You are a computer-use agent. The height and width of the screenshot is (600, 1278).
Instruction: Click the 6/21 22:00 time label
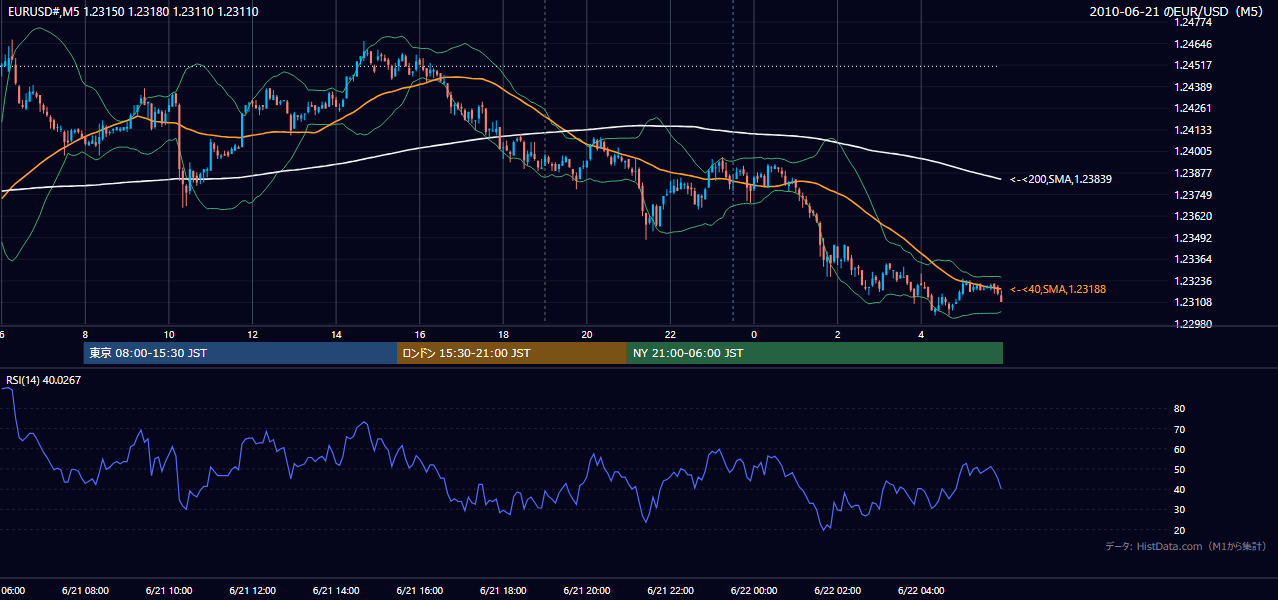click(670, 591)
